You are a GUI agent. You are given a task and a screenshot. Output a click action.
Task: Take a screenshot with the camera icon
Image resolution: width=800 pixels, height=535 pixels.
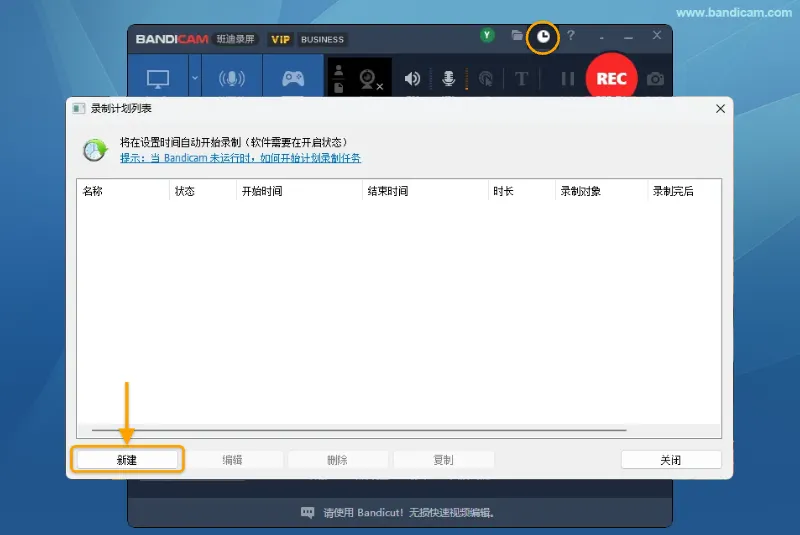[655, 79]
